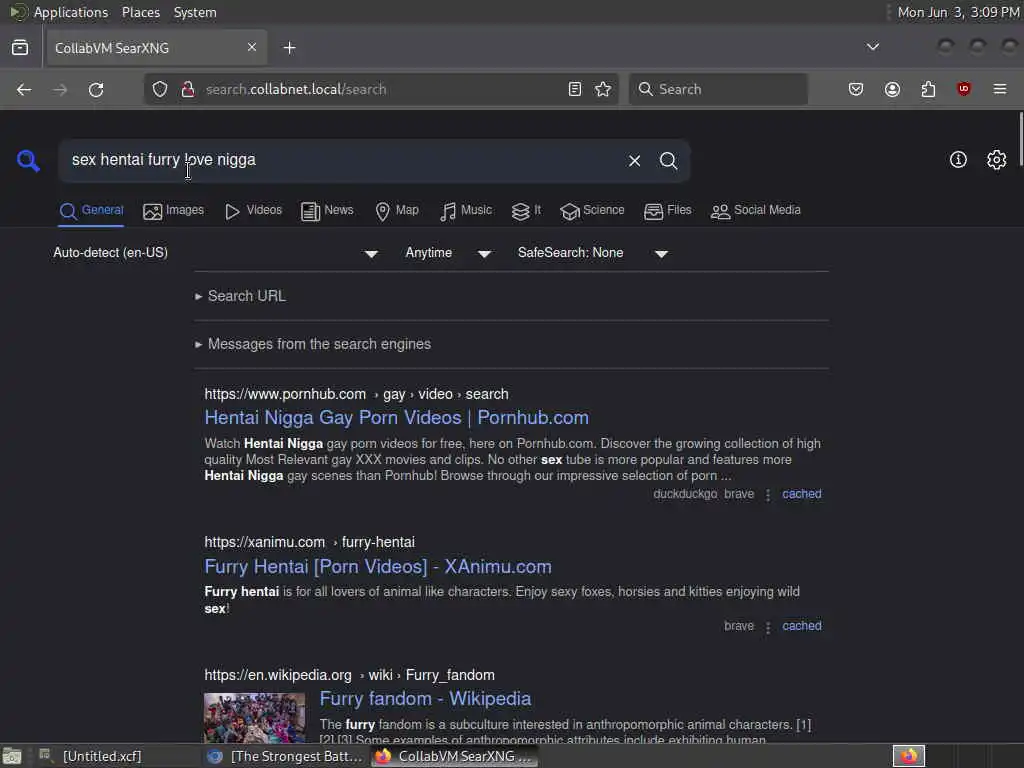This screenshot has width=1024, height=768.
Task: Click the Firefox tray icon in bottom panel
Action: click(909, 756)
